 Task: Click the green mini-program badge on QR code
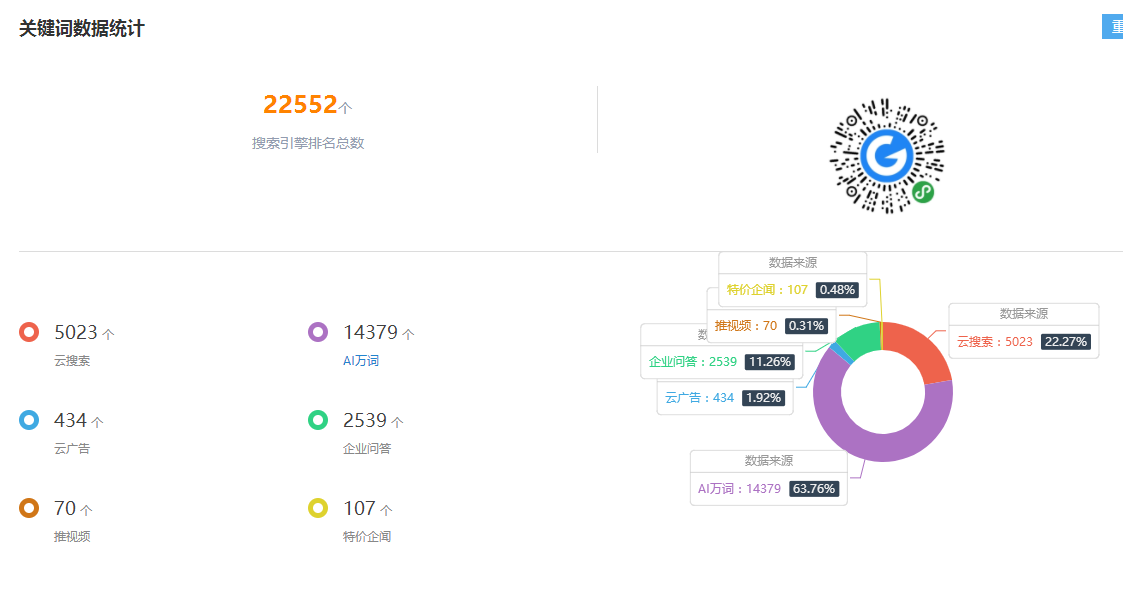pyautogui.click(x=923, y=193)
